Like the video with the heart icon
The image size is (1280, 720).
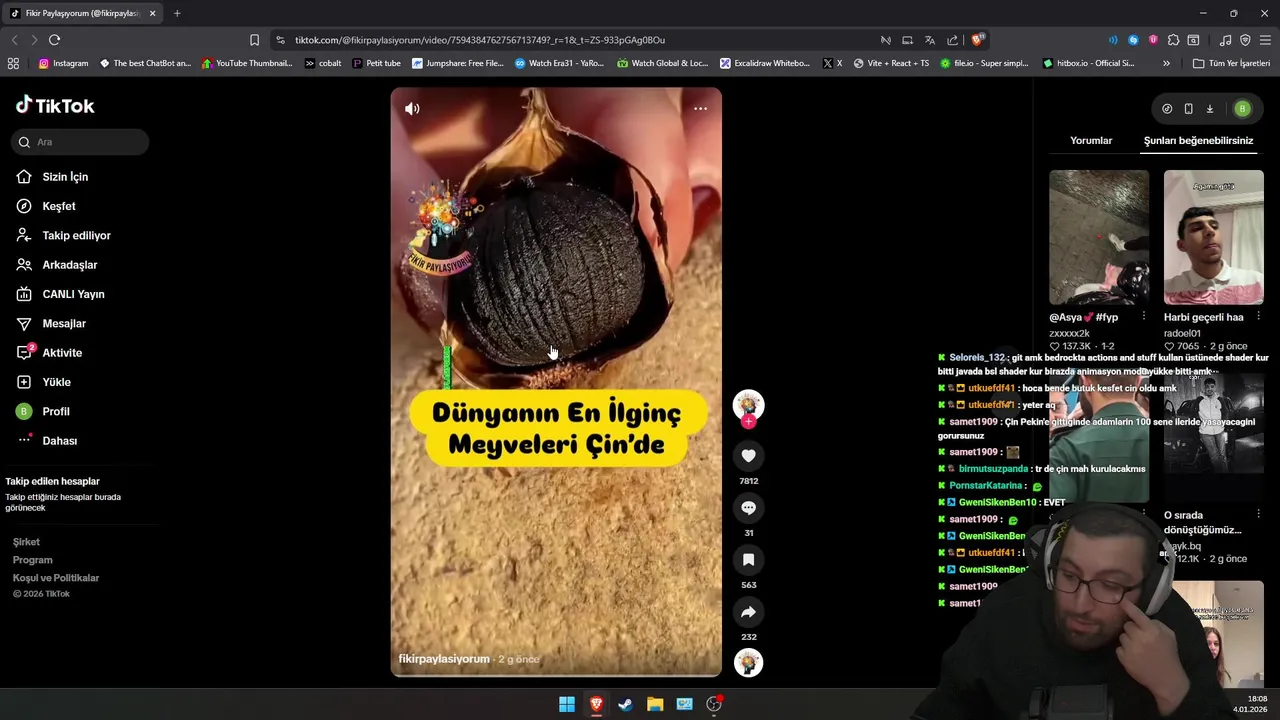(748, 456)
